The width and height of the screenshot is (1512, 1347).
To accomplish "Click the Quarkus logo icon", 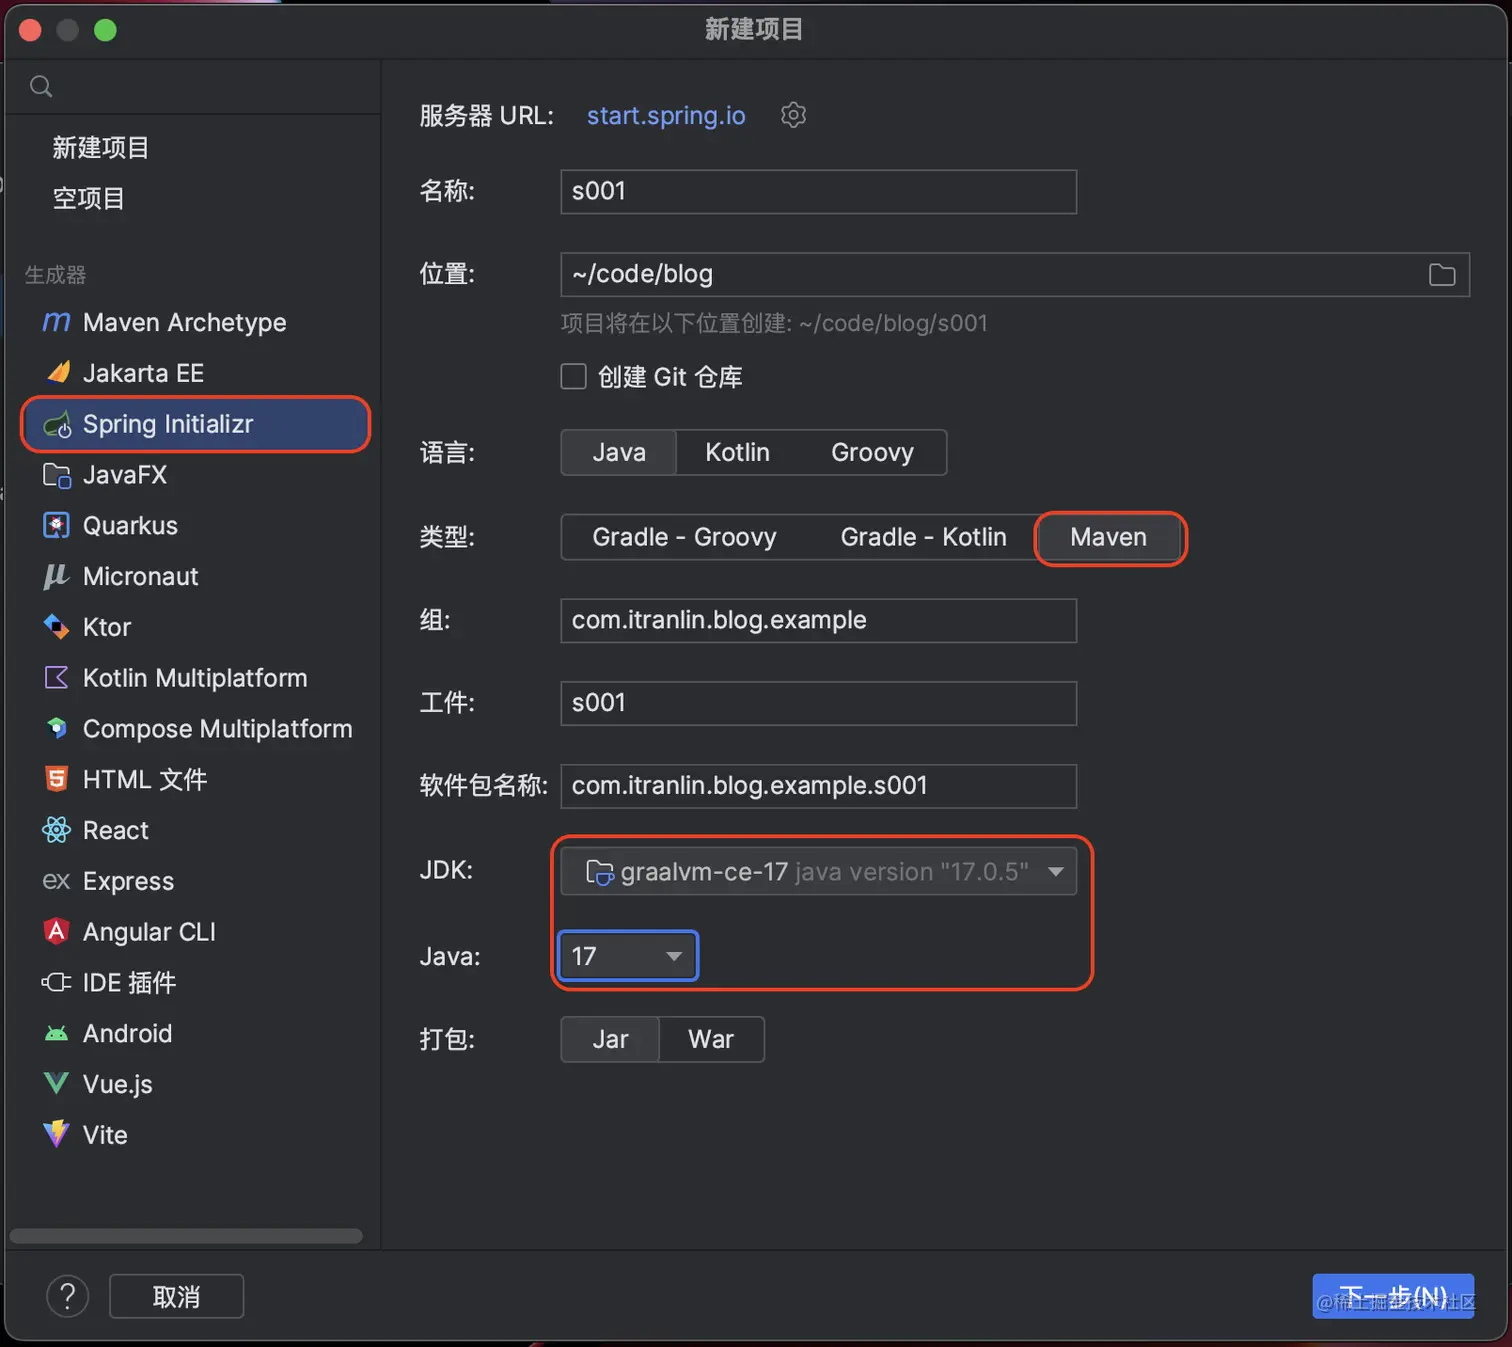I will [x=57, y=525].
